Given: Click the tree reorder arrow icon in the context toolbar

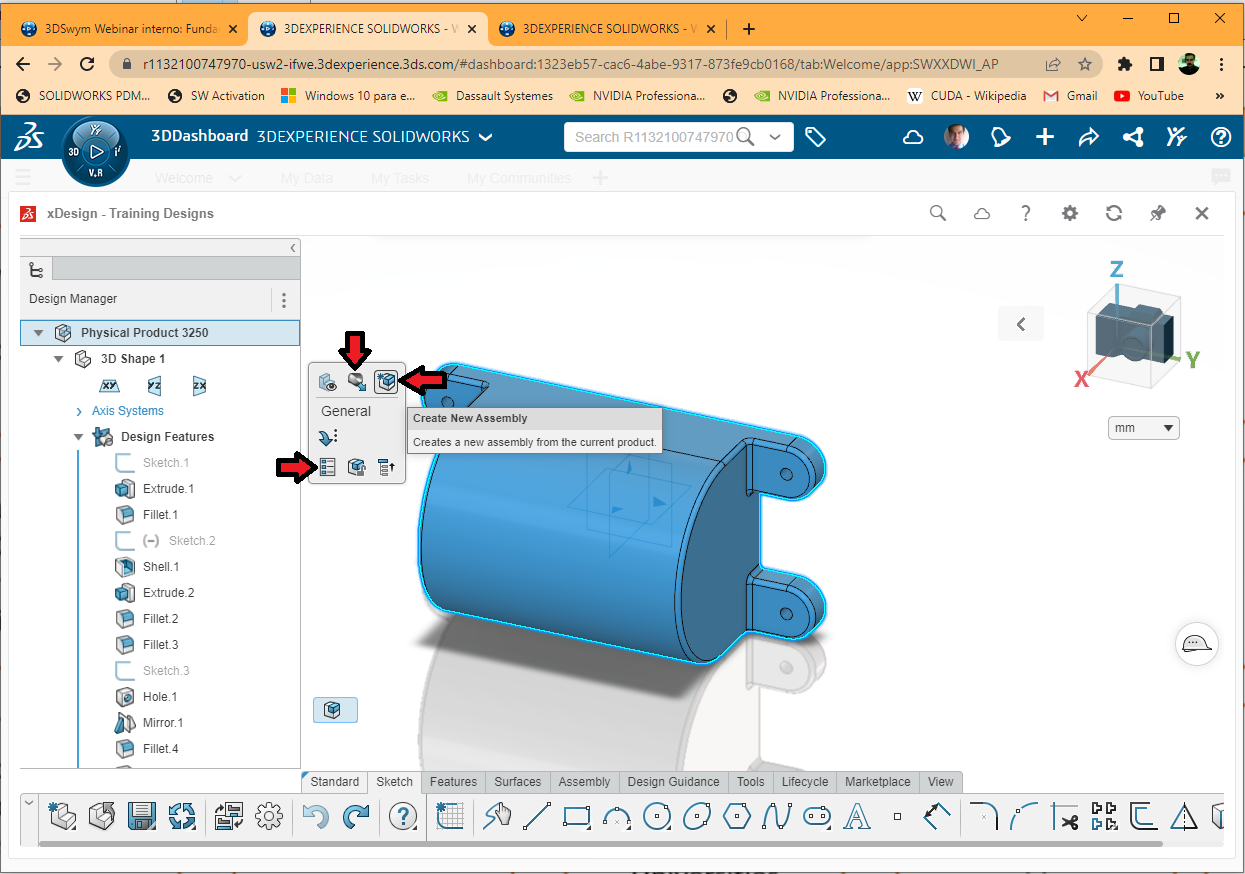Looking at the screenshot, I should point(386,467).
